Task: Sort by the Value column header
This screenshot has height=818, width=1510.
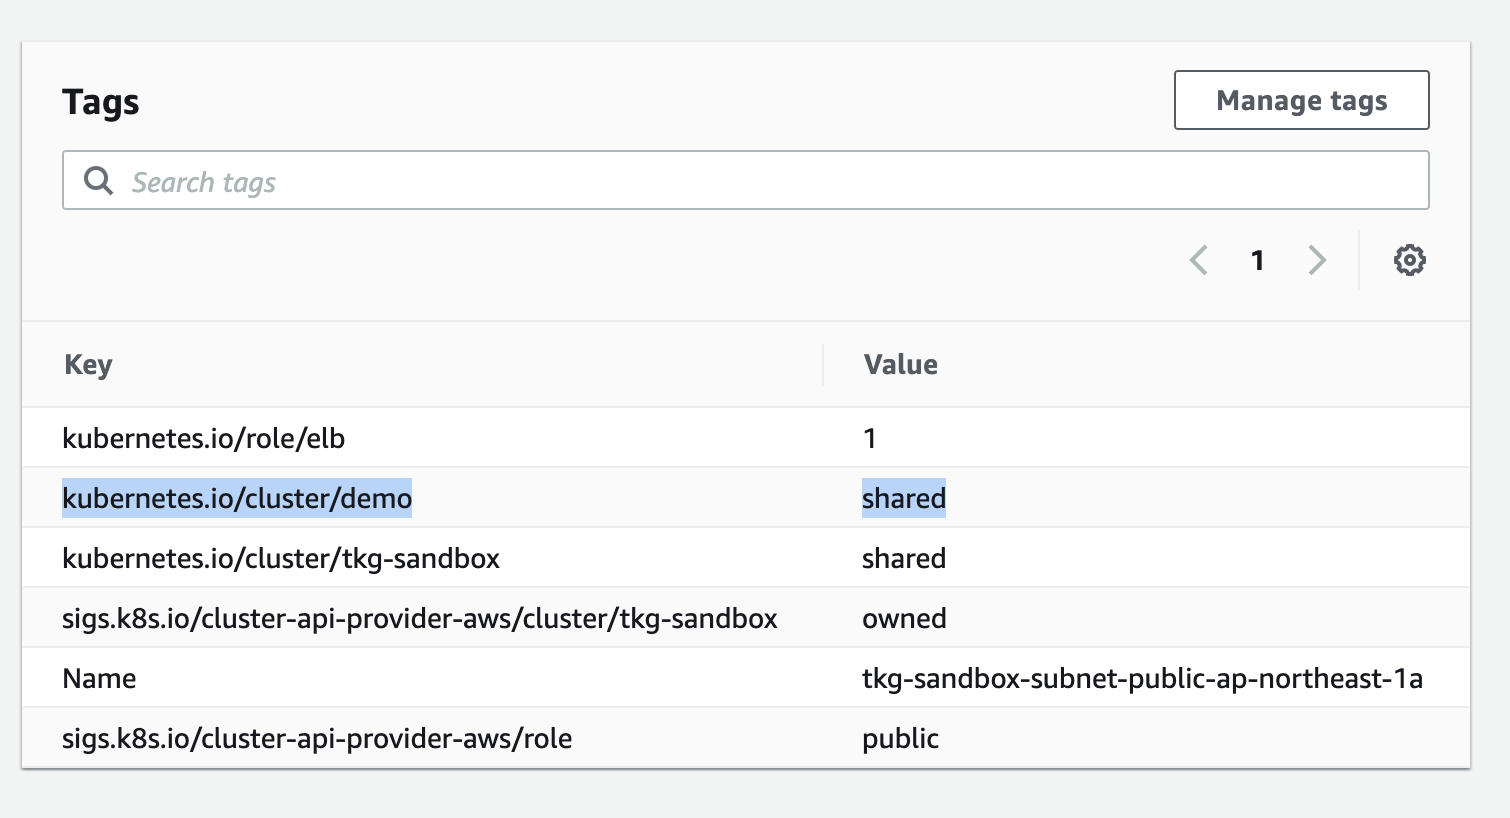Action: [x=900, y=365]
